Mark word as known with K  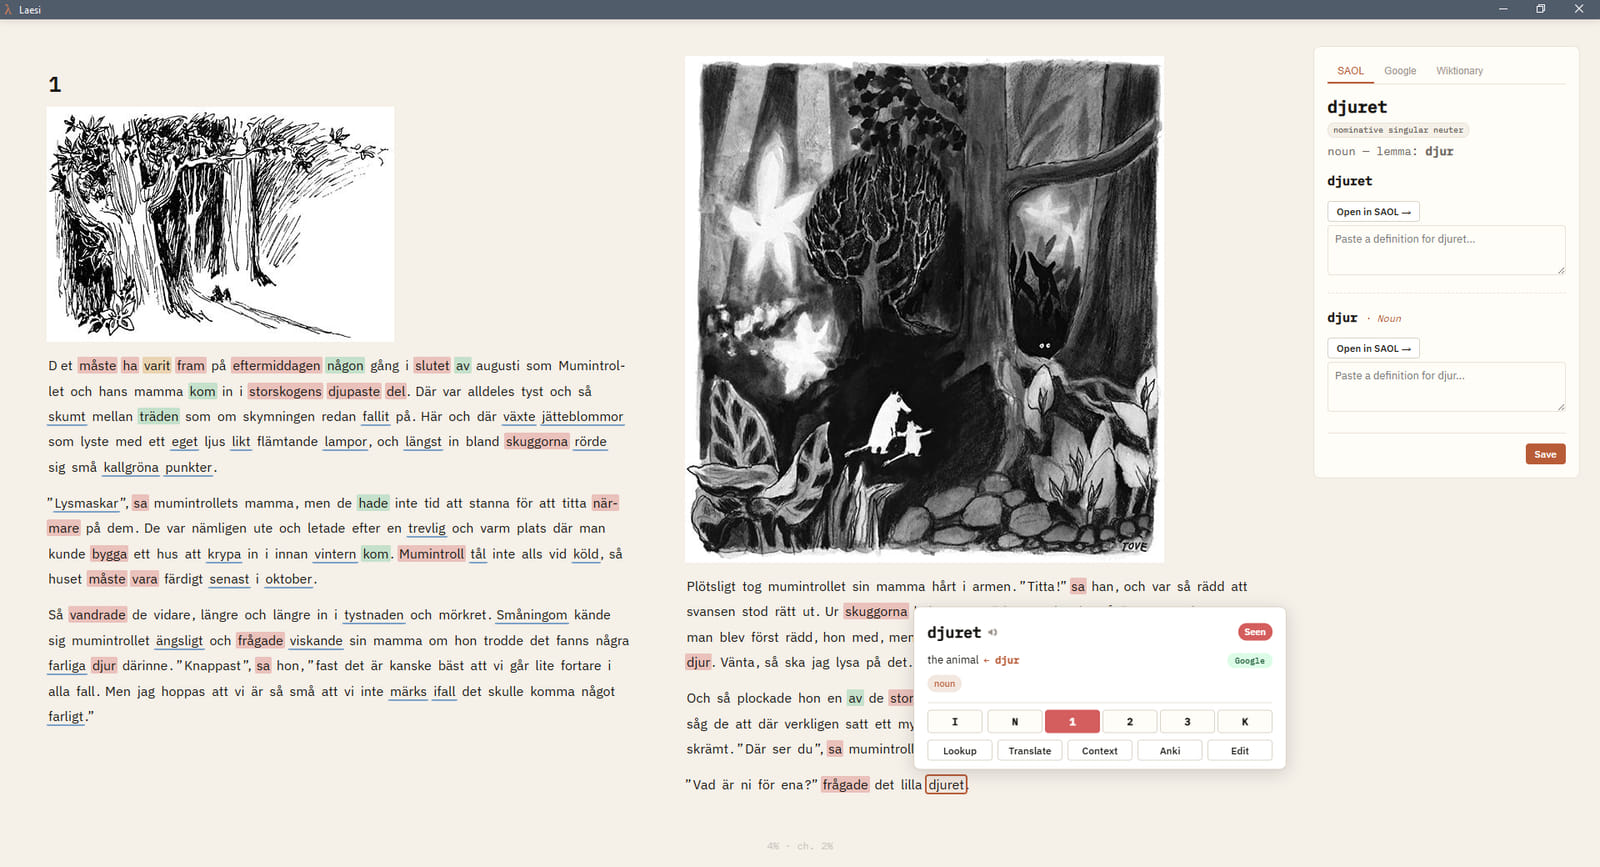pos(1245,722)
